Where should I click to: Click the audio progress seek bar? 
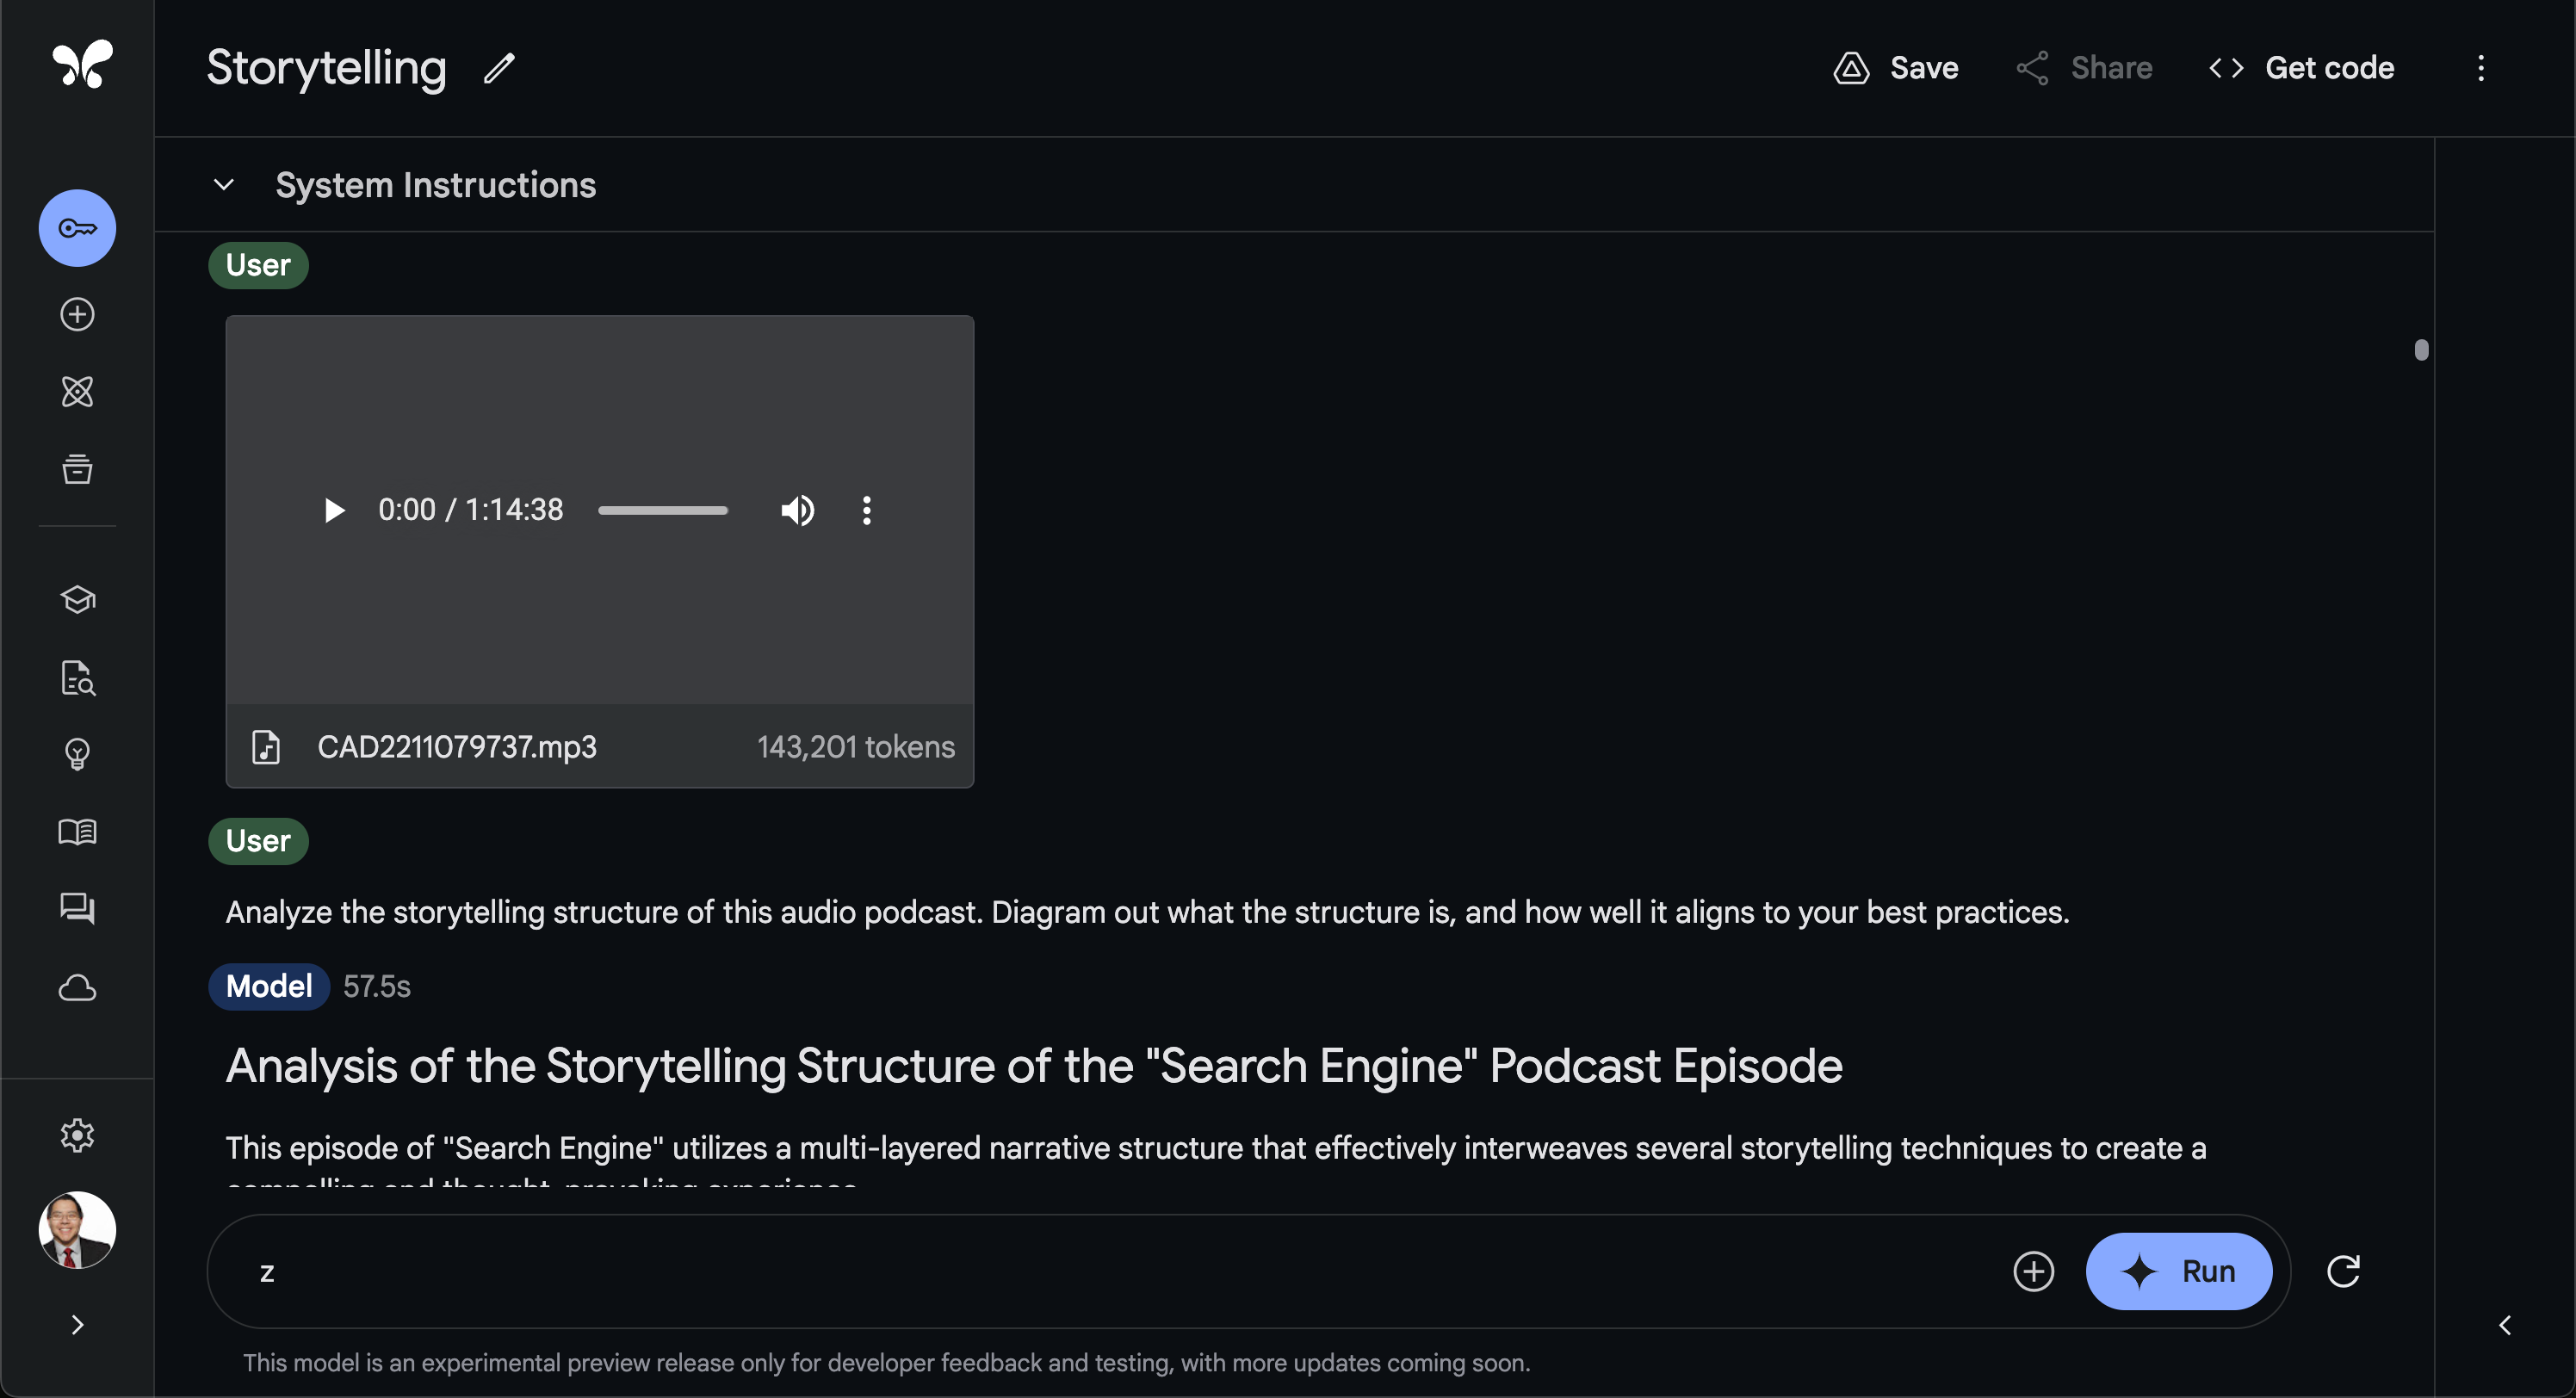click(662, 510)
